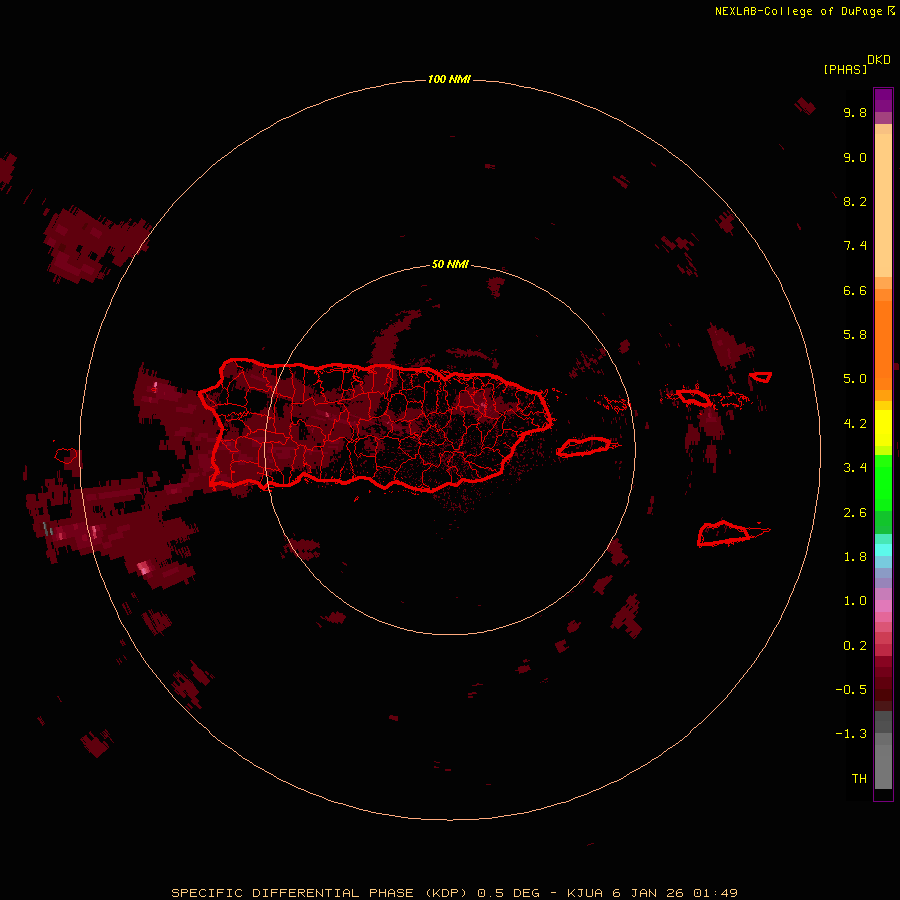Click the SPECIFIC DIFFERENTIAL PHASE caption words
900x900 pixels.
click(x=292, y=893)
